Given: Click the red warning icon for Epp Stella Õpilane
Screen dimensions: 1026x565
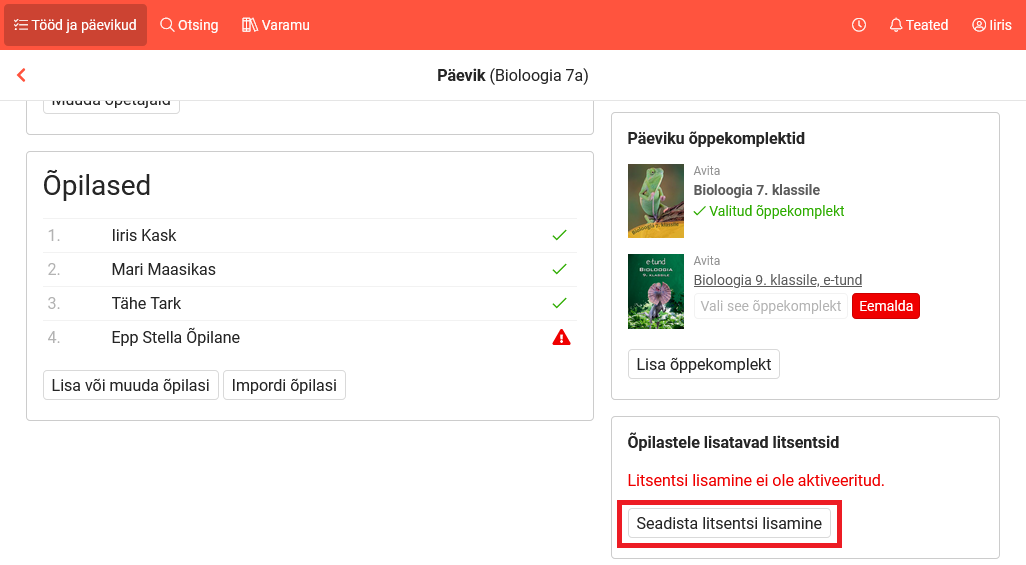Looking at the screenshot, I should pos(561,337).
